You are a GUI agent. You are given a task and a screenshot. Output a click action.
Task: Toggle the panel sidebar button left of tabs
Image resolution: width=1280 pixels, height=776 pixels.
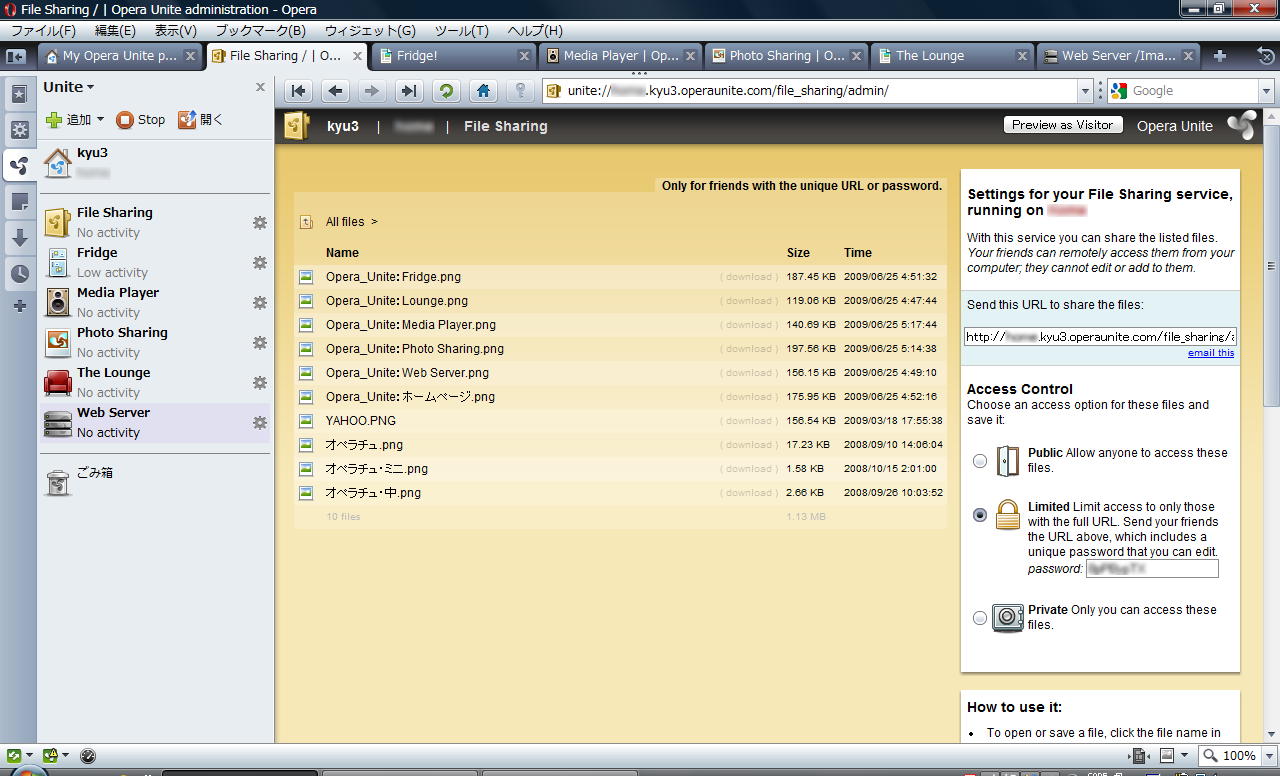click(x=16, y=56)
